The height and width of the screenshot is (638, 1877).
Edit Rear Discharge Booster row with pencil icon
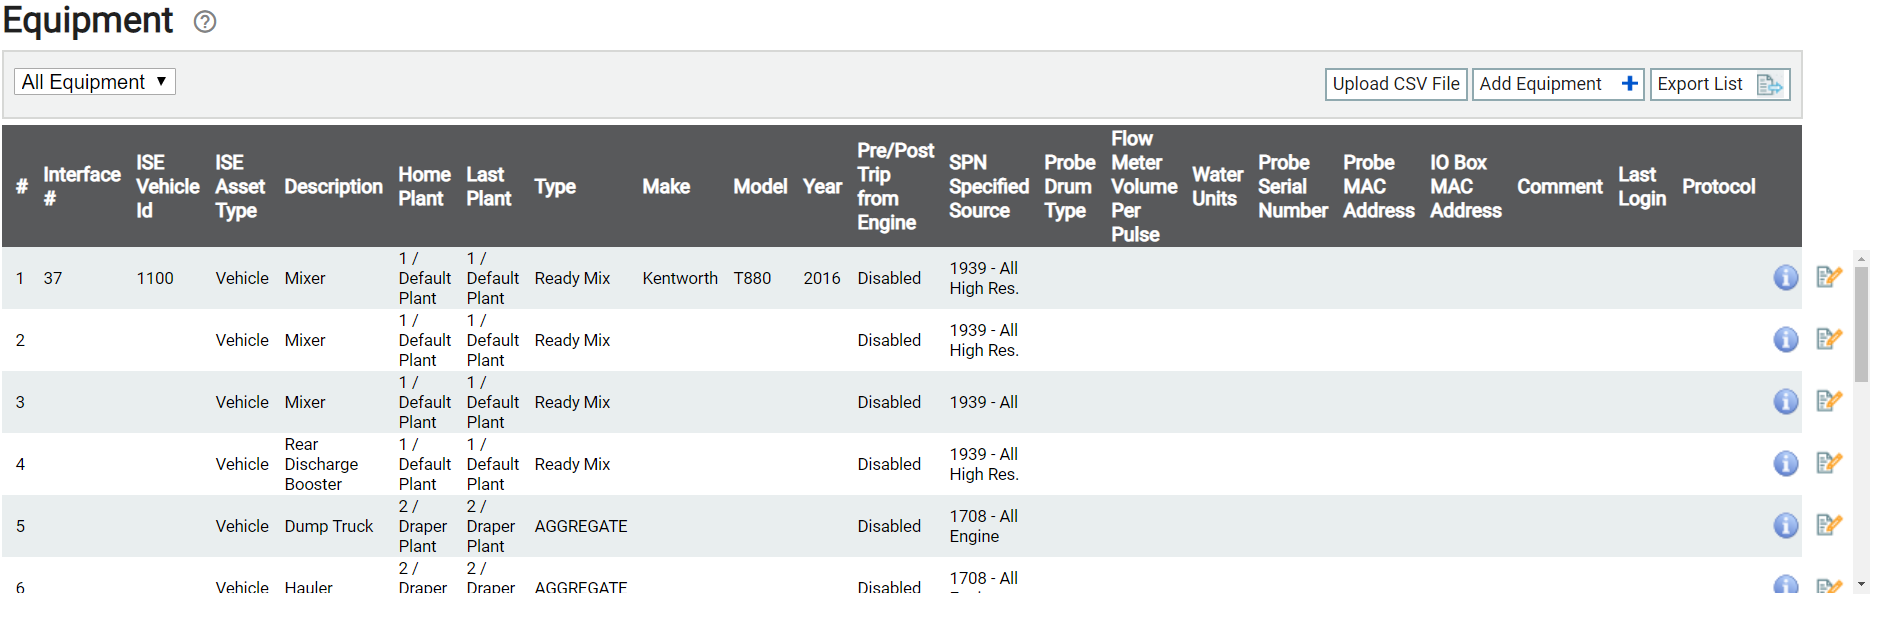pos(1829,463)
